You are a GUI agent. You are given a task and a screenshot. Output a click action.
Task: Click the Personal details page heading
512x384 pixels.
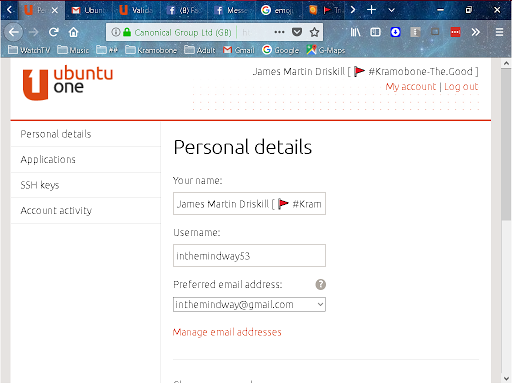pyautogui.click(x=243, y=147)
